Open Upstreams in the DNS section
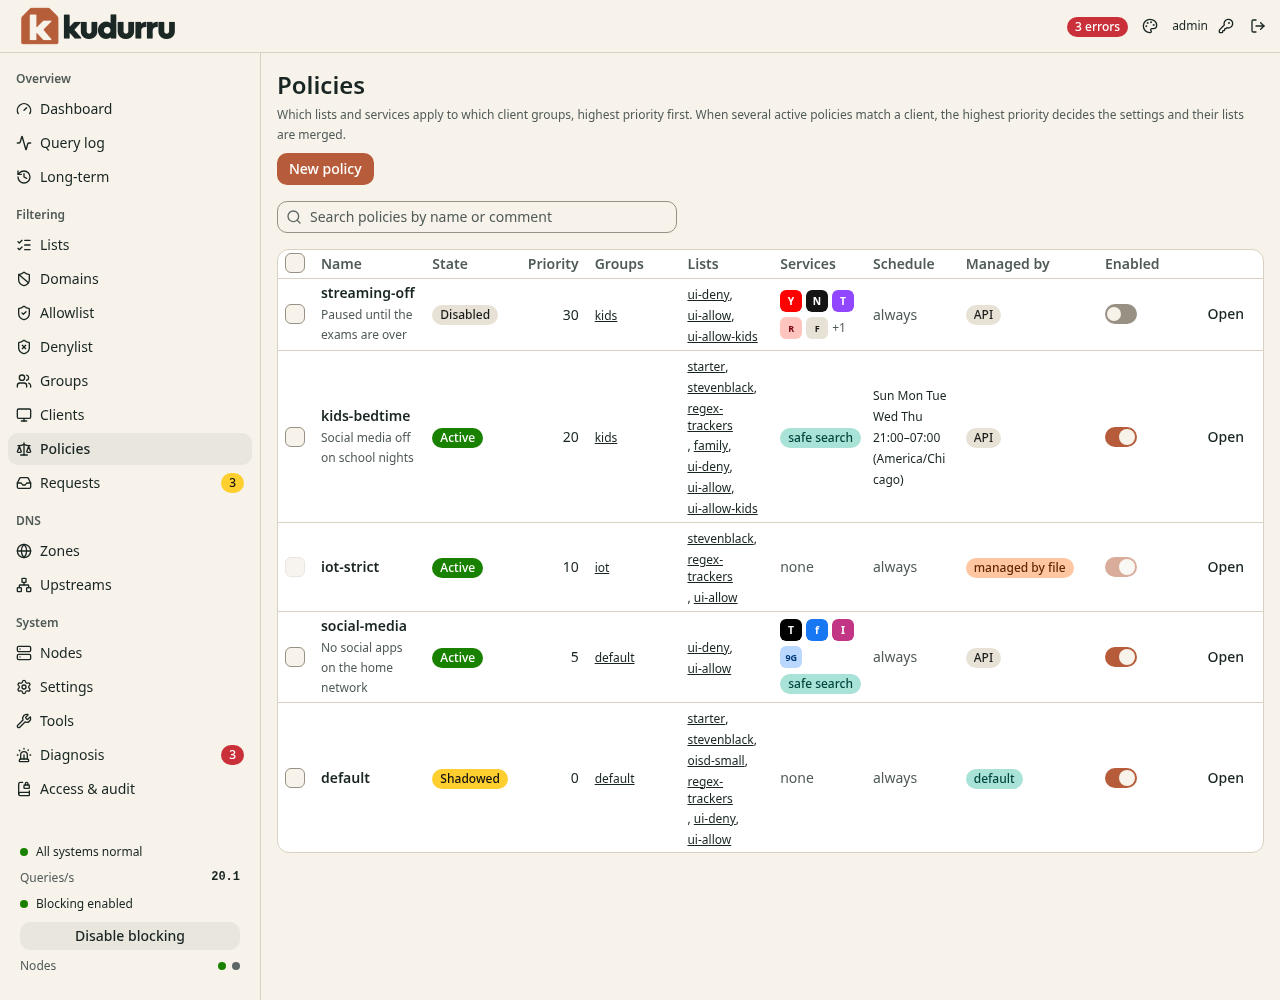The width and height of the screenshot is (1280, 1000). coord(130,585)
